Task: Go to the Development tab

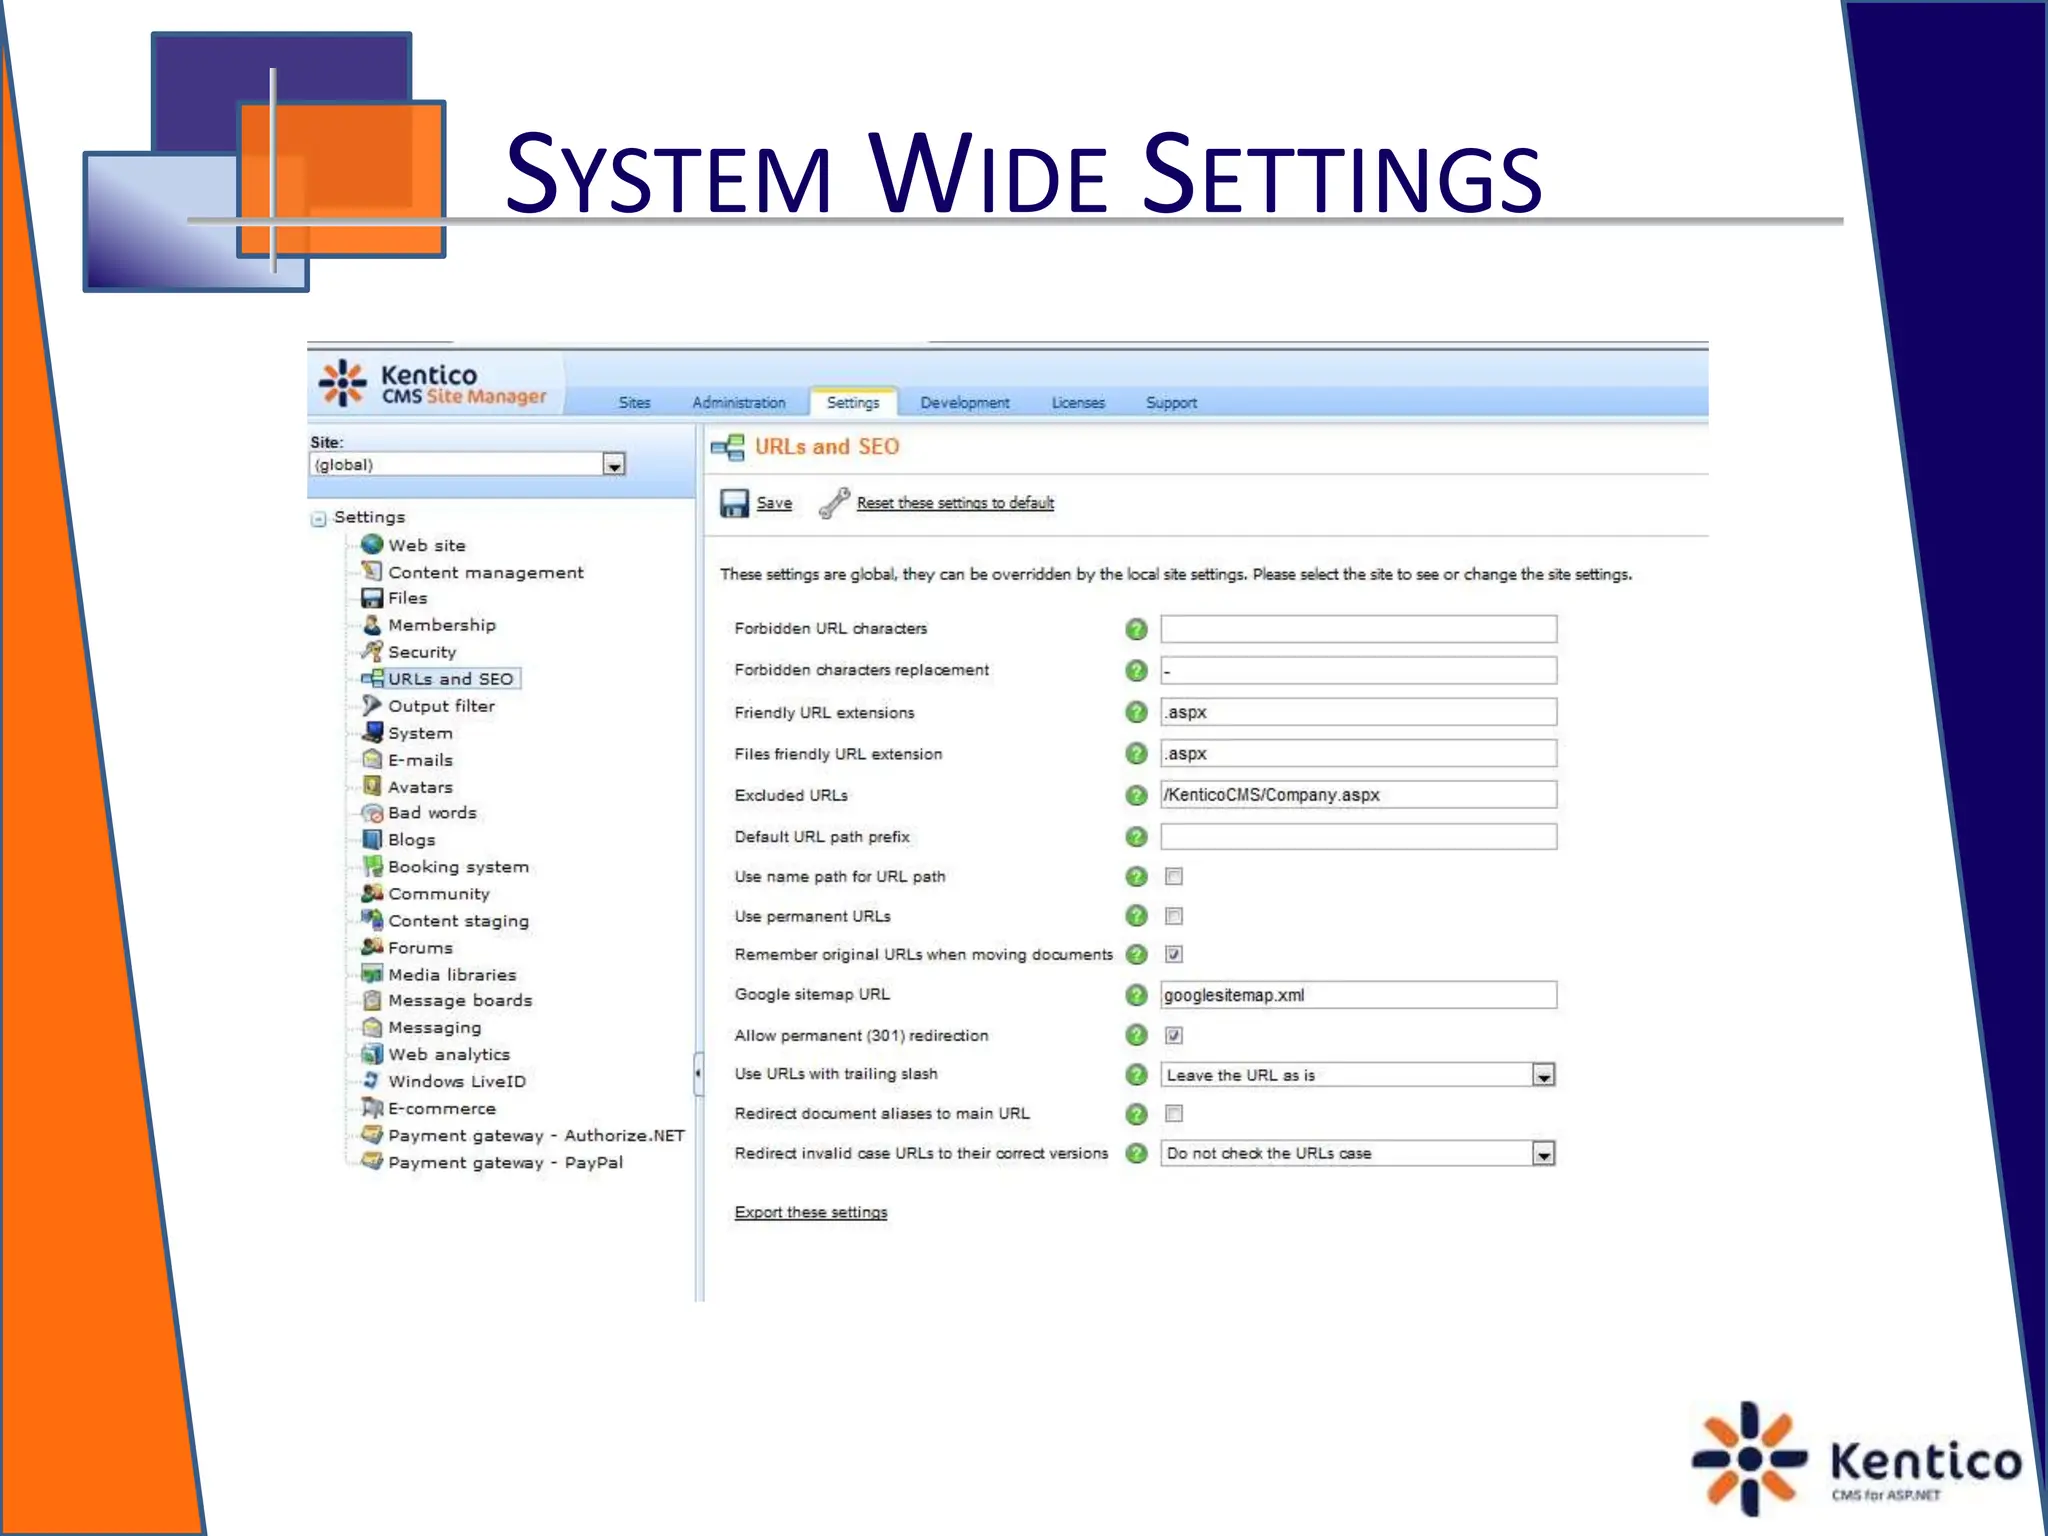Action: (x=965, y=402)
